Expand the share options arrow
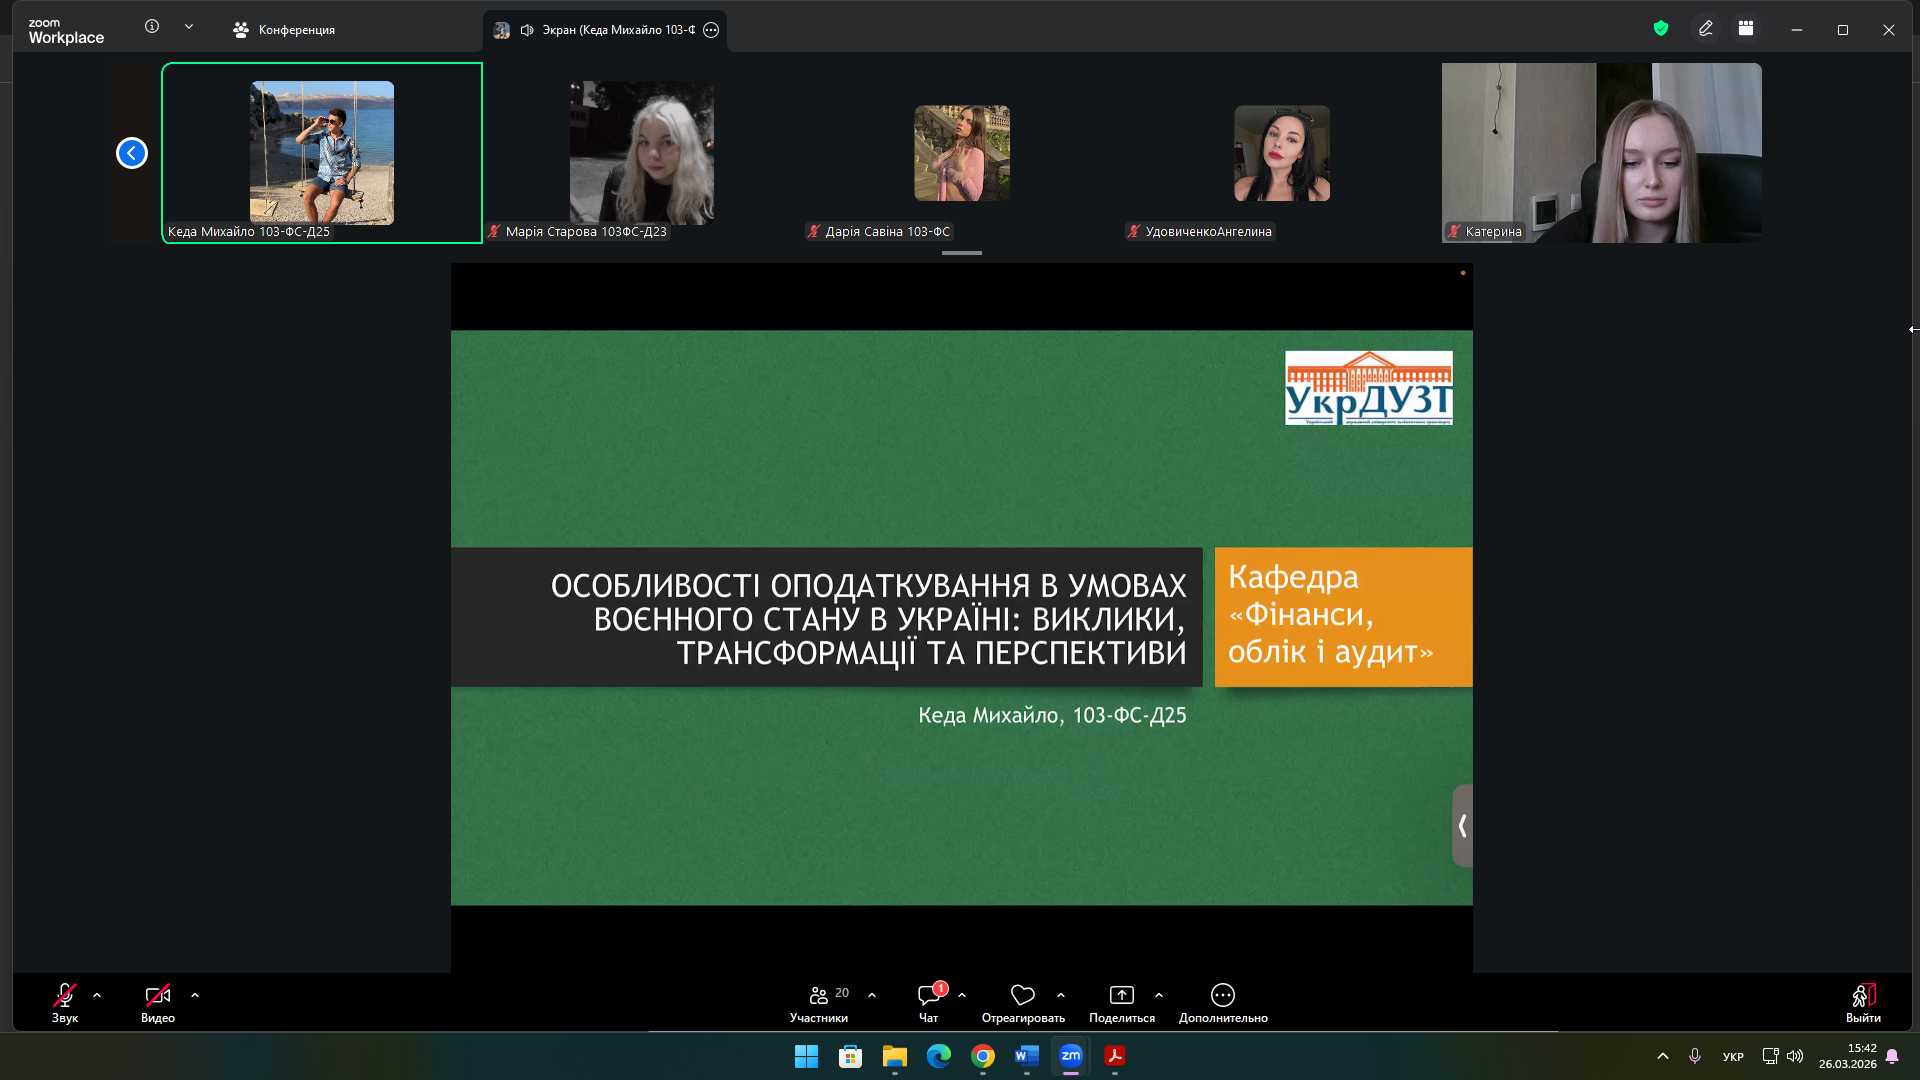The image size is (1920, 1080). (x=1159, y=995)
